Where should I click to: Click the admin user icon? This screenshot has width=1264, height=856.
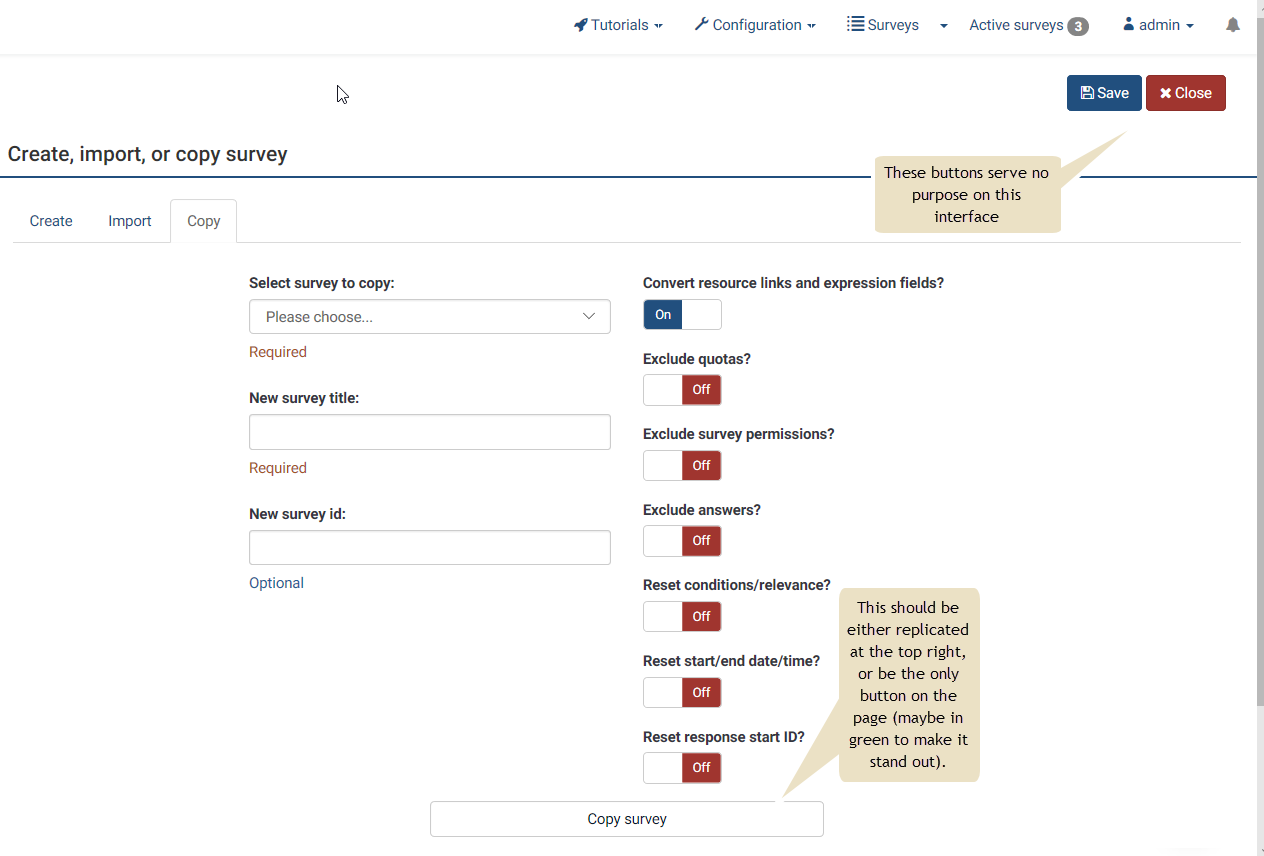(x=1129, y=25)
